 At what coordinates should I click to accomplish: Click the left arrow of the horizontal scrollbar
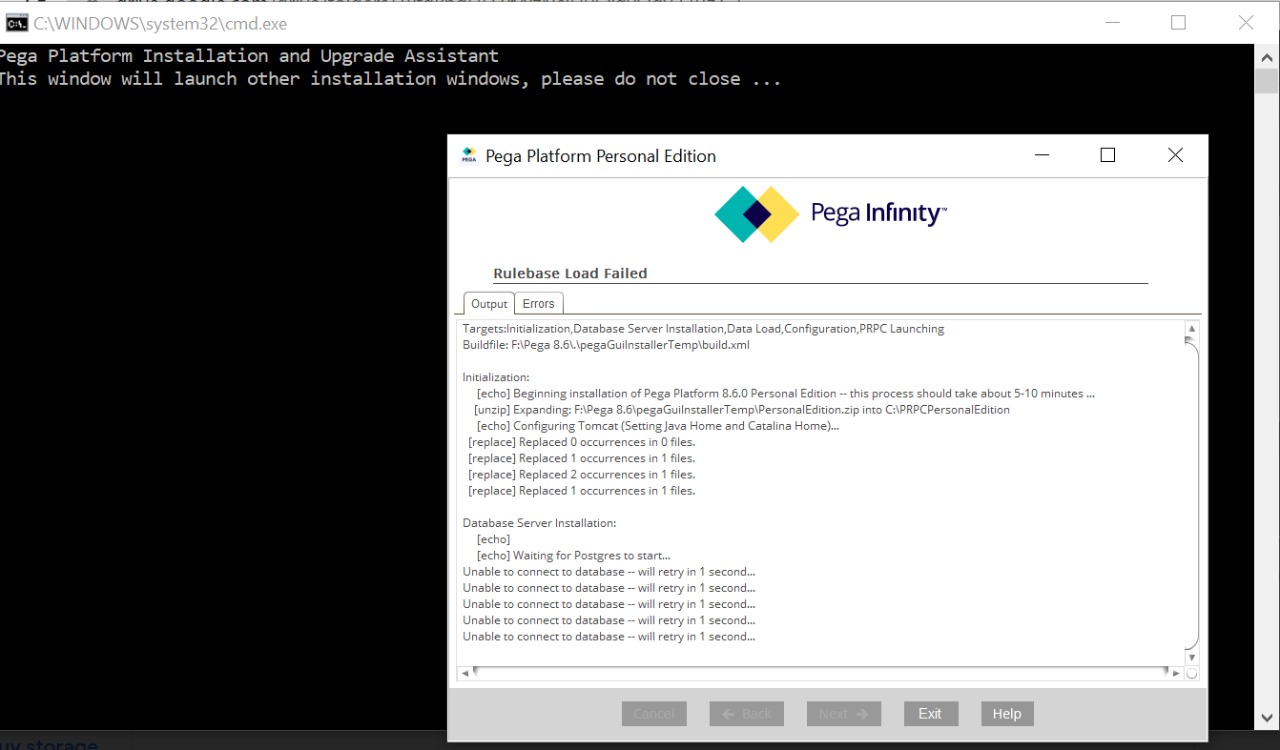point(464,672)
